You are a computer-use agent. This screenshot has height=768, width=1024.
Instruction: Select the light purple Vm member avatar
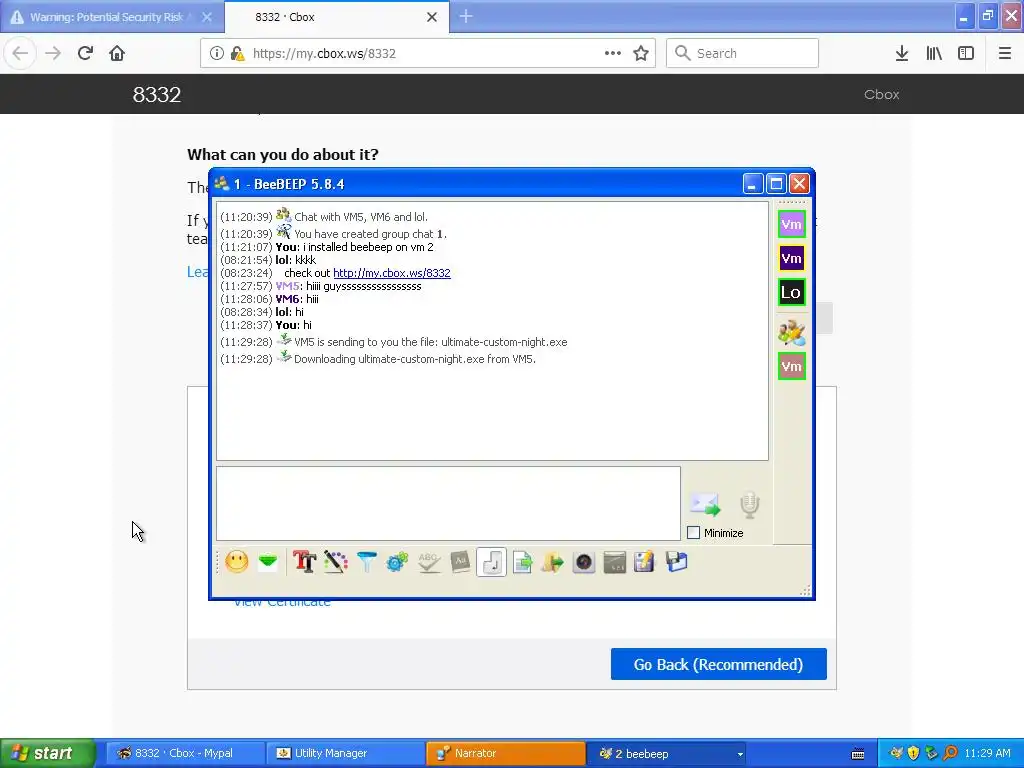pyautogui.click(x=792, y=224)
